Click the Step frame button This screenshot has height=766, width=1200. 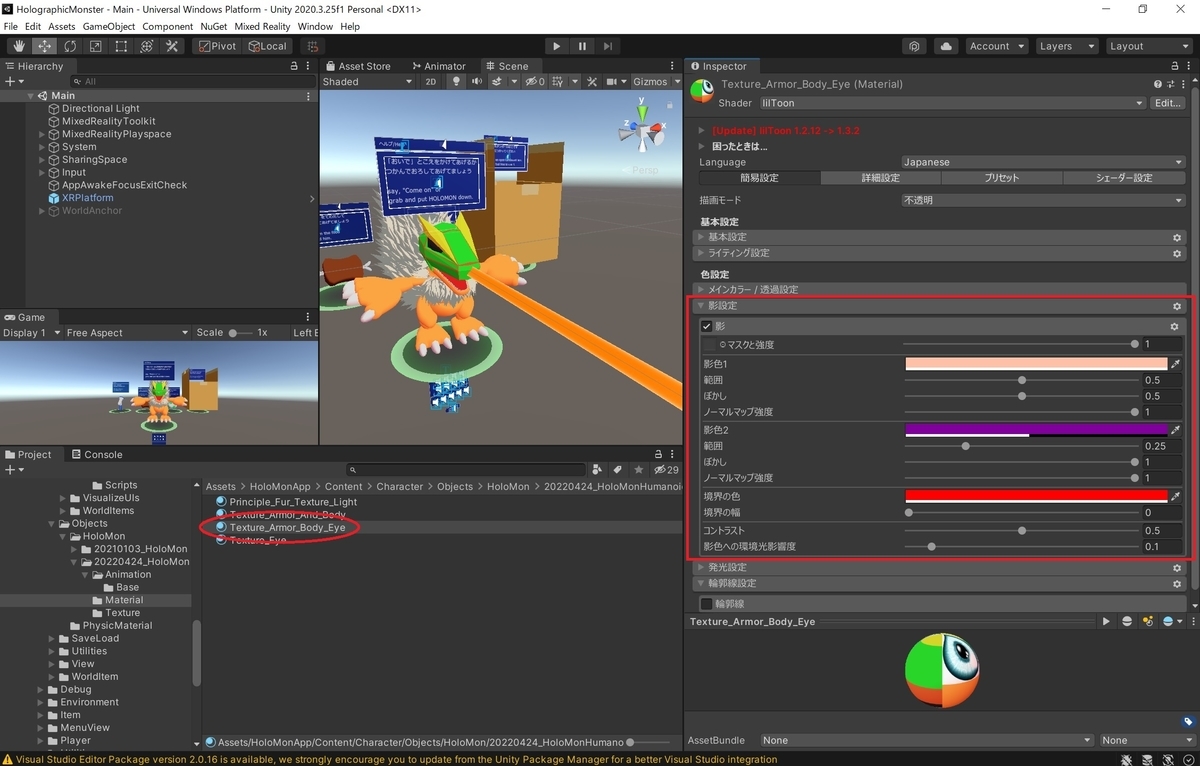click(607, 46)
